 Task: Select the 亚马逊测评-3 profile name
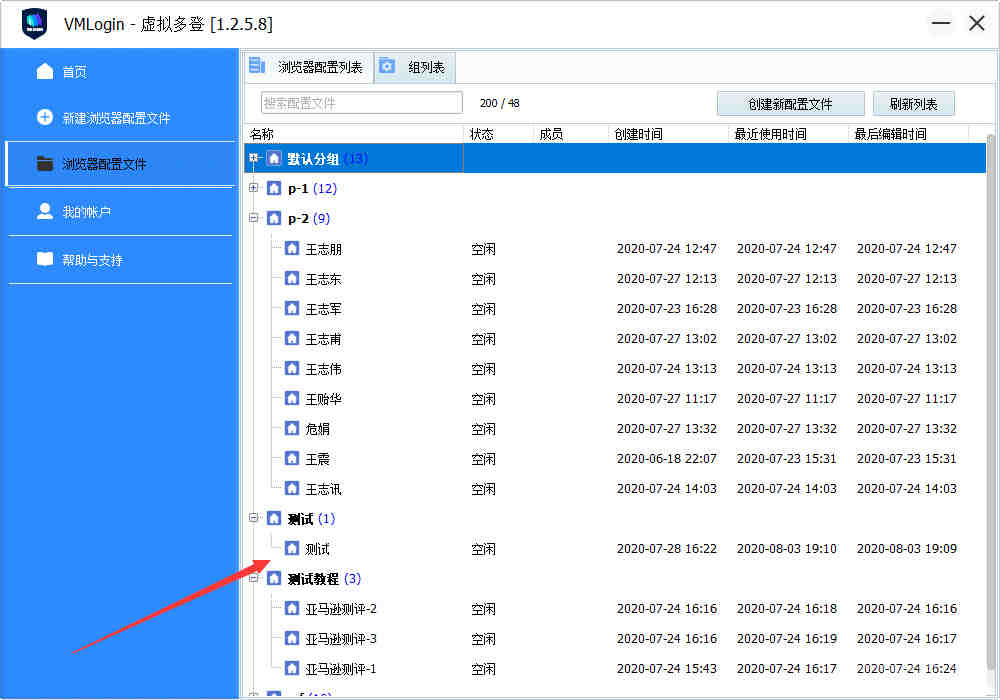(341, 639)
